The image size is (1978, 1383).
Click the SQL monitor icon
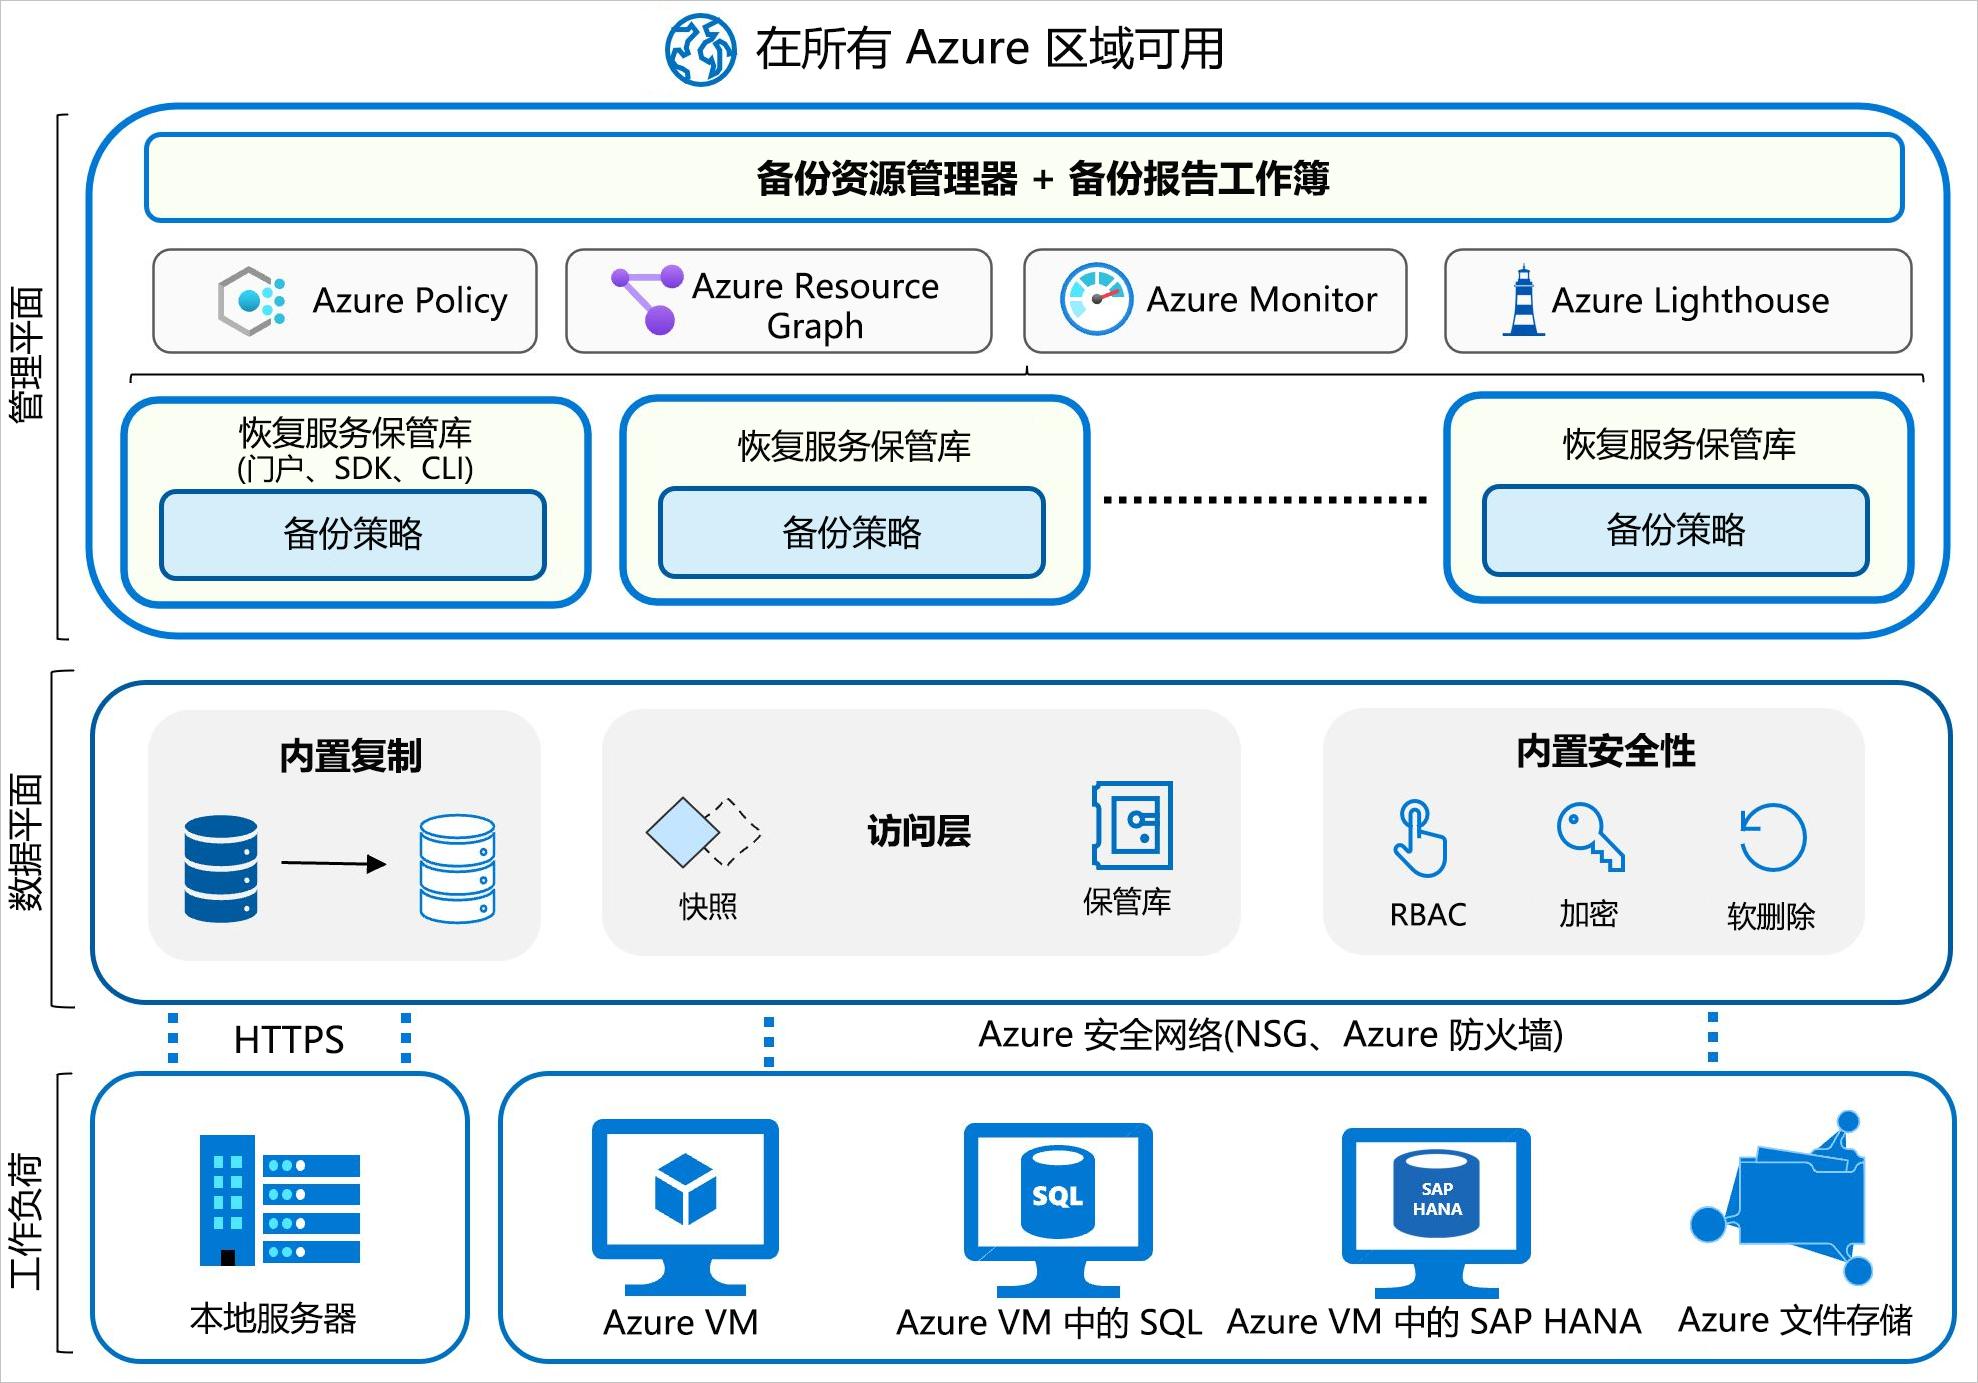tap(1058, 1210)
